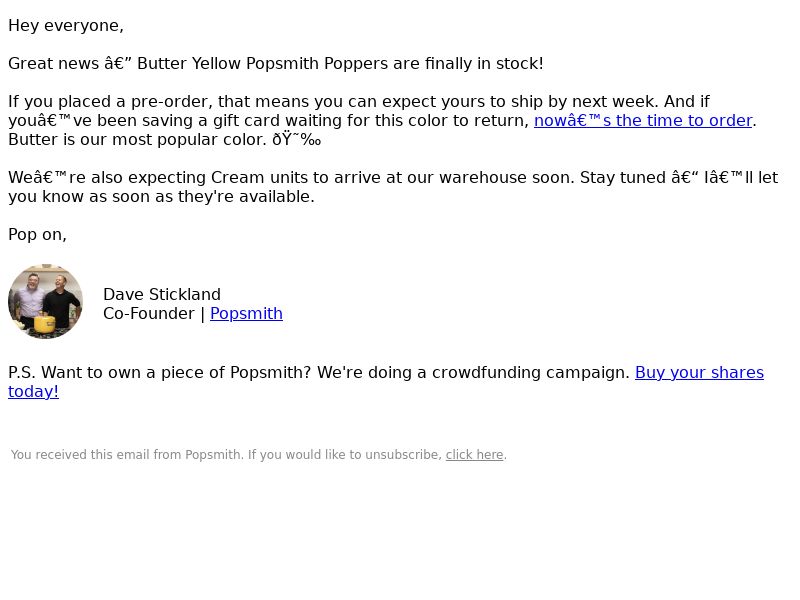
Task: Click the yellow popcorn popper in the photo
Action: (x=44, y=323)
